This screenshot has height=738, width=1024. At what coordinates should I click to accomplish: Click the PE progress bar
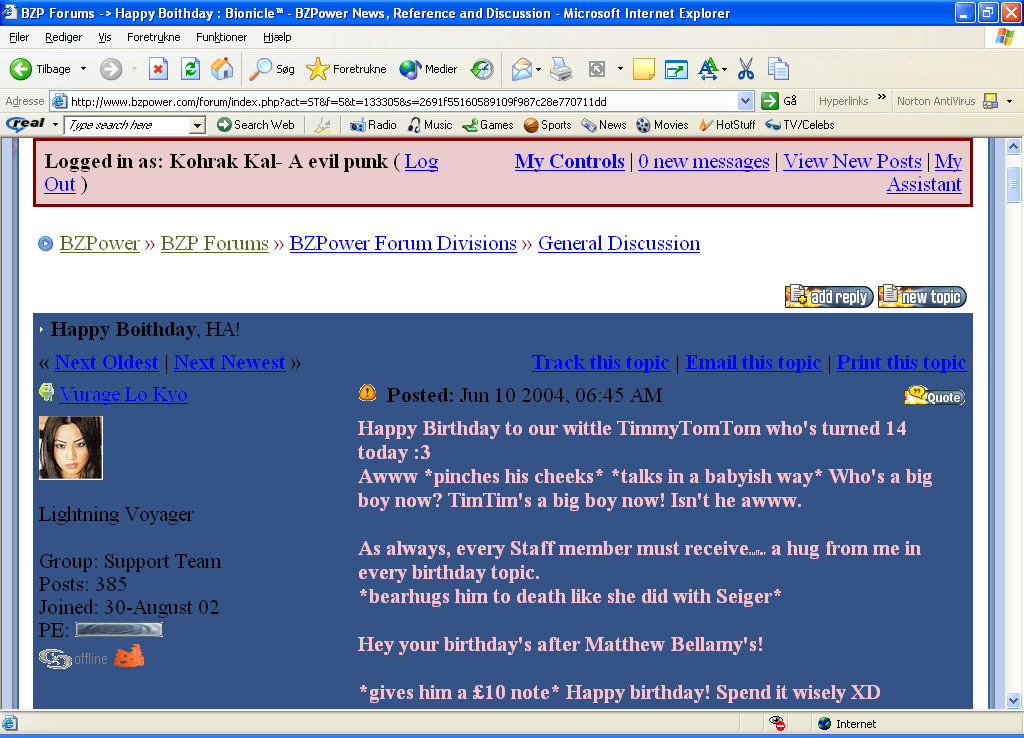click(119, 630)
